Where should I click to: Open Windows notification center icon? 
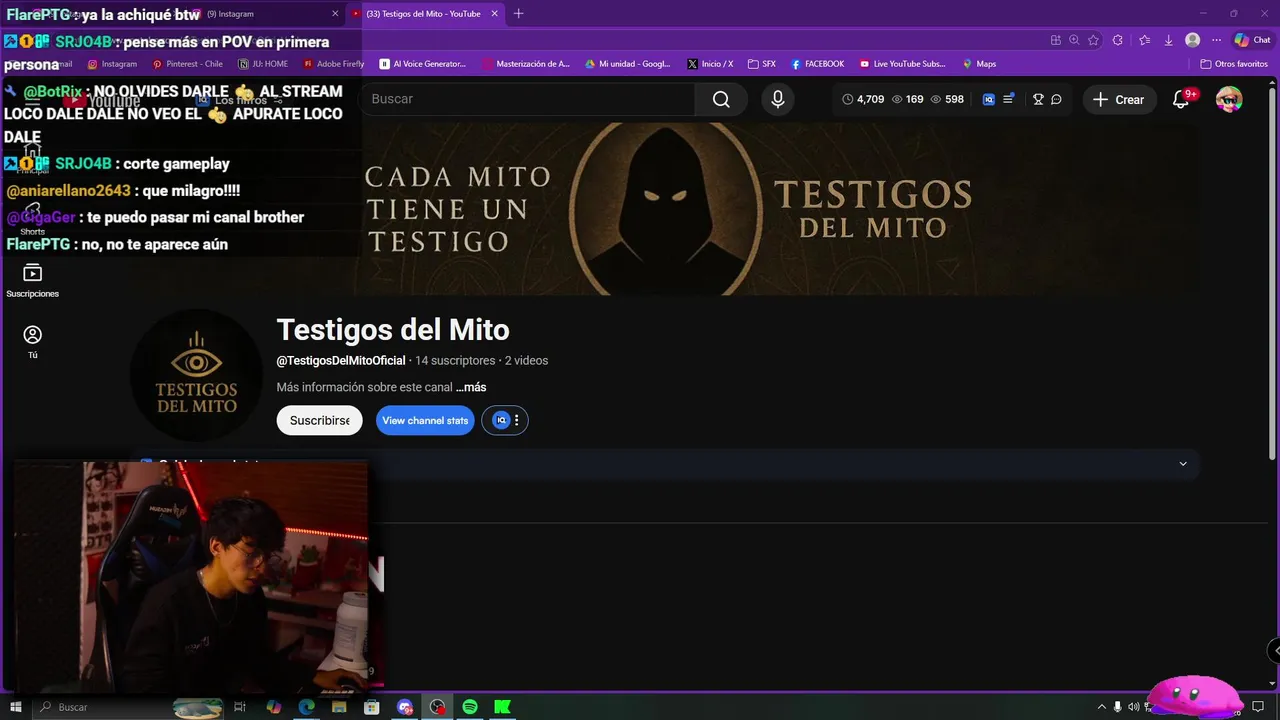point(1258,707)
